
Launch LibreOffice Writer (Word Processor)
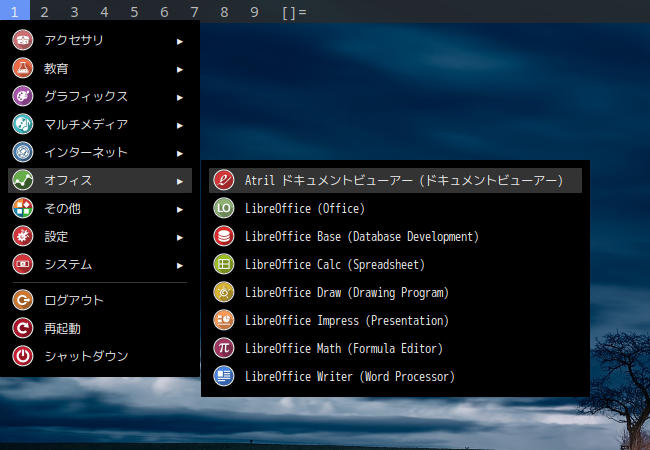click(395, 376)
